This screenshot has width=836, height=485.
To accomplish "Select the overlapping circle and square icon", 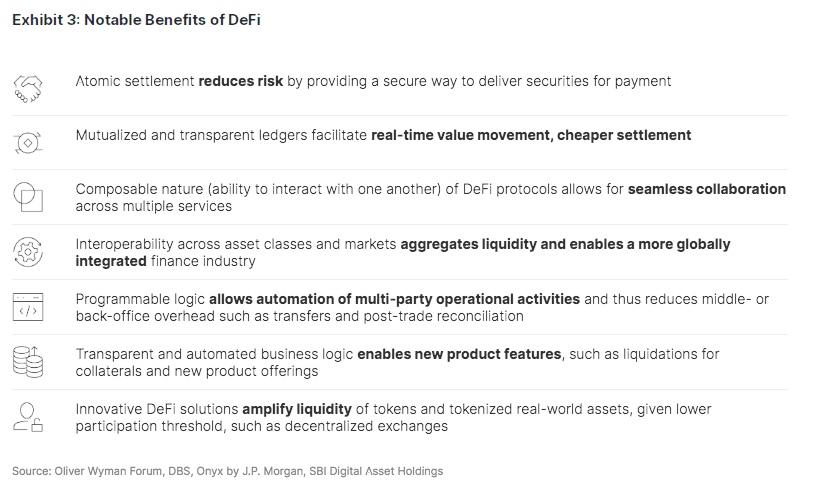I will (x=28, y=197).
